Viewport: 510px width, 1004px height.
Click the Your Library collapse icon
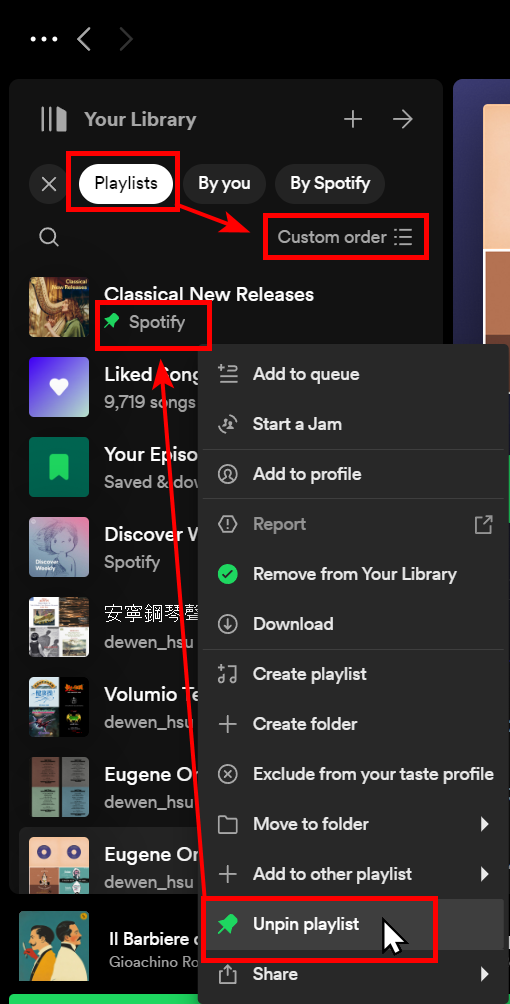[54, 119]
